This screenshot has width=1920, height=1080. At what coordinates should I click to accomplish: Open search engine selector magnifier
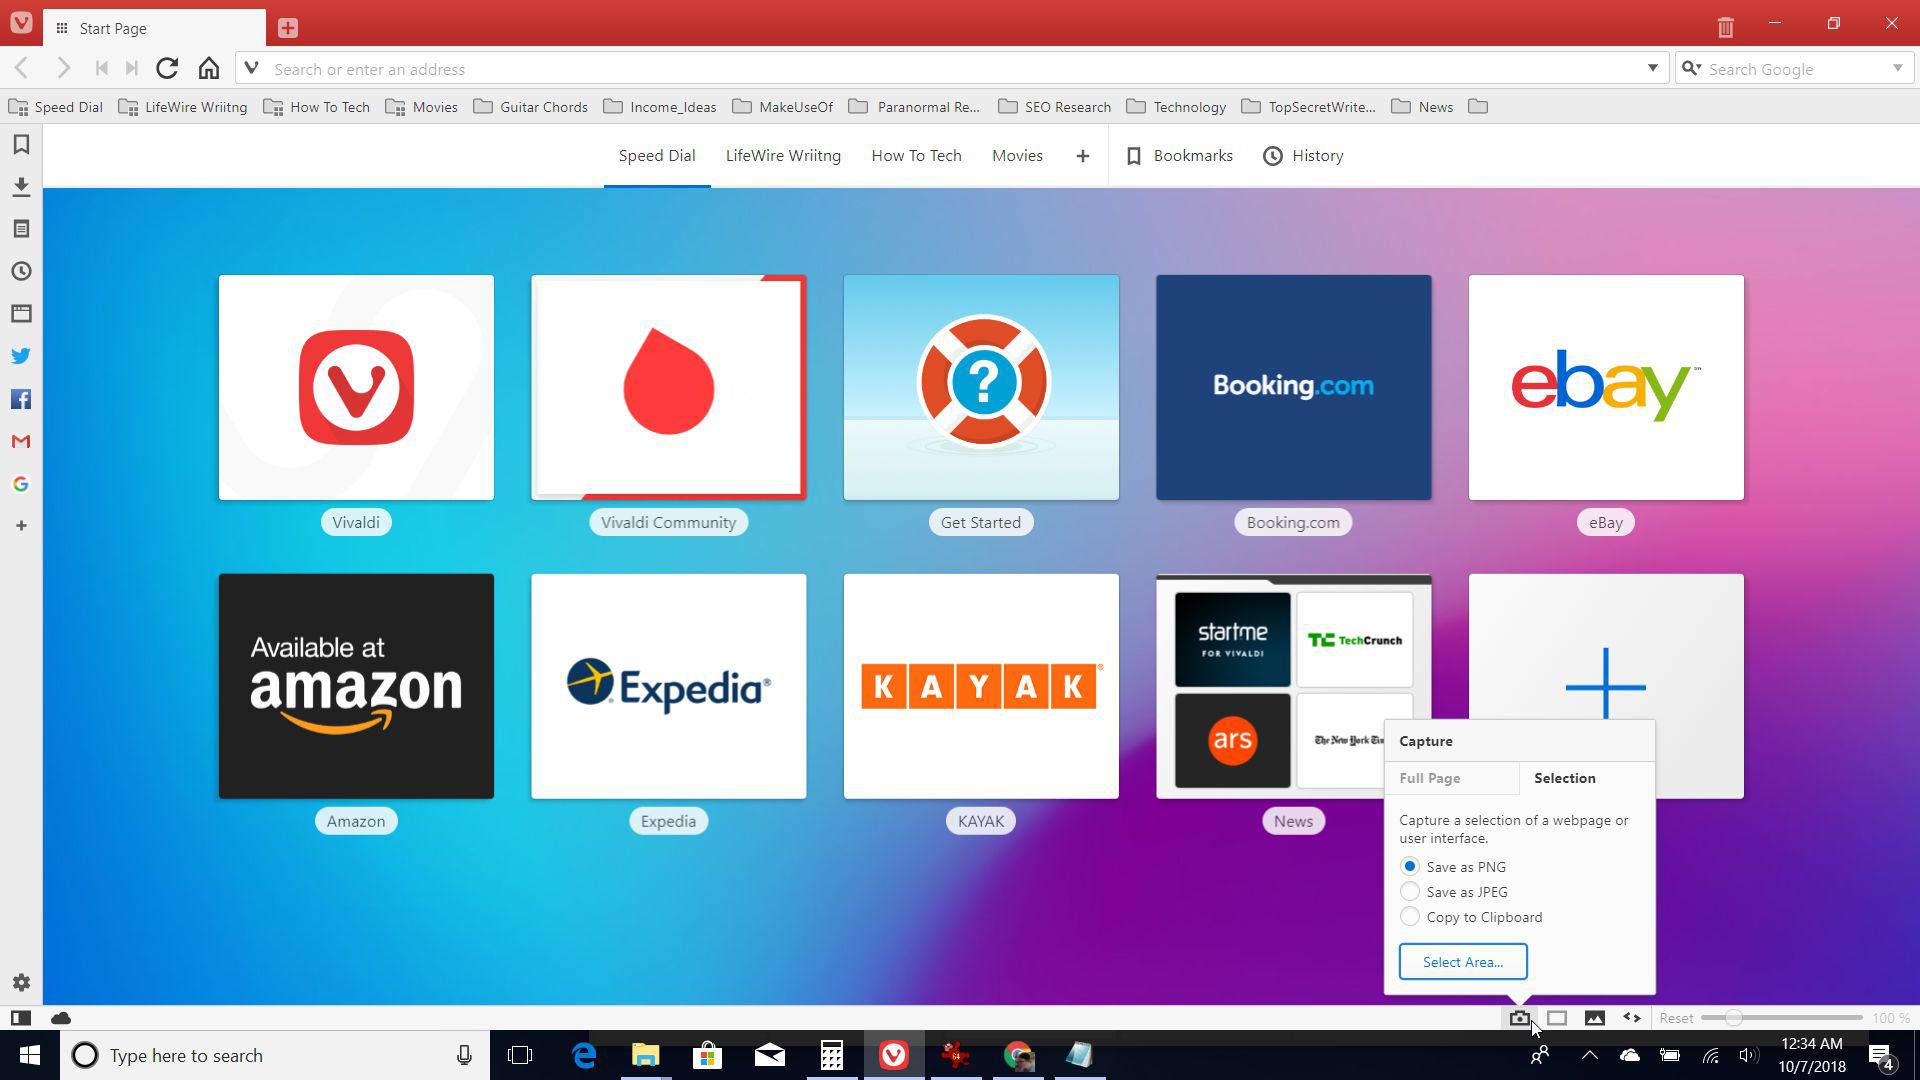[x=1691, y=68]
